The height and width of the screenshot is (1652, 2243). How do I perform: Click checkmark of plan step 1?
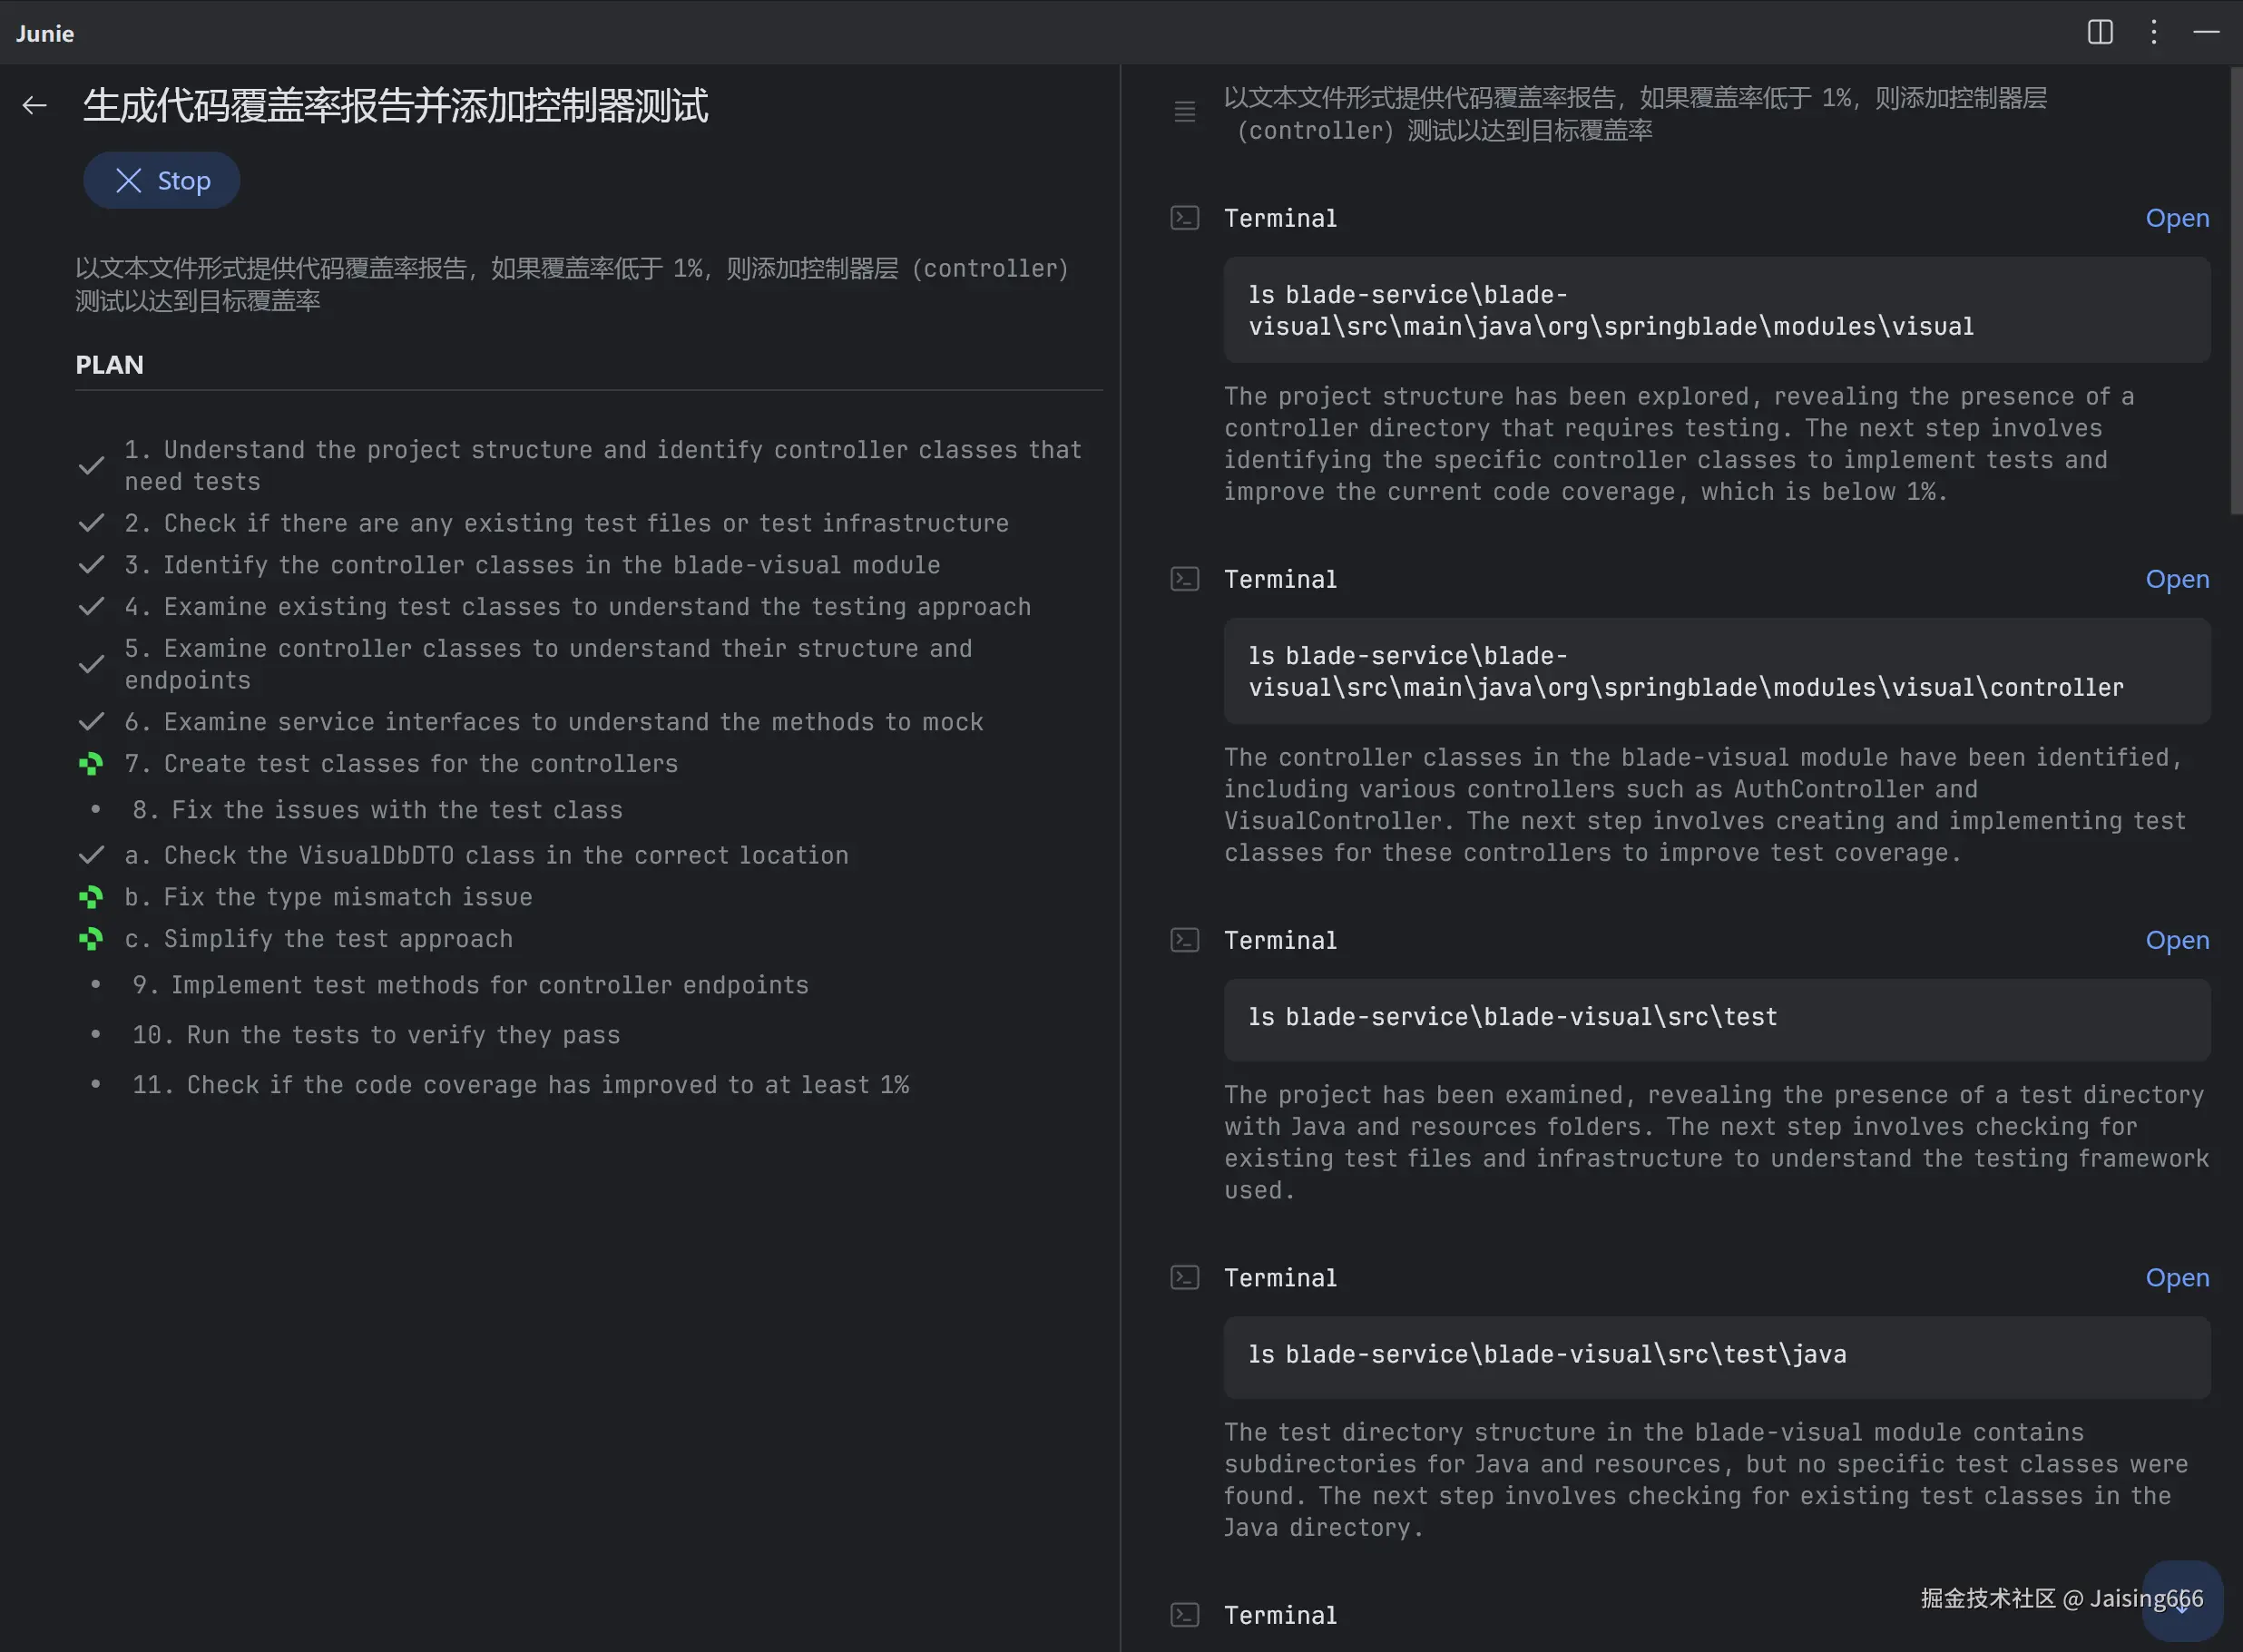(x=91, y=466)
